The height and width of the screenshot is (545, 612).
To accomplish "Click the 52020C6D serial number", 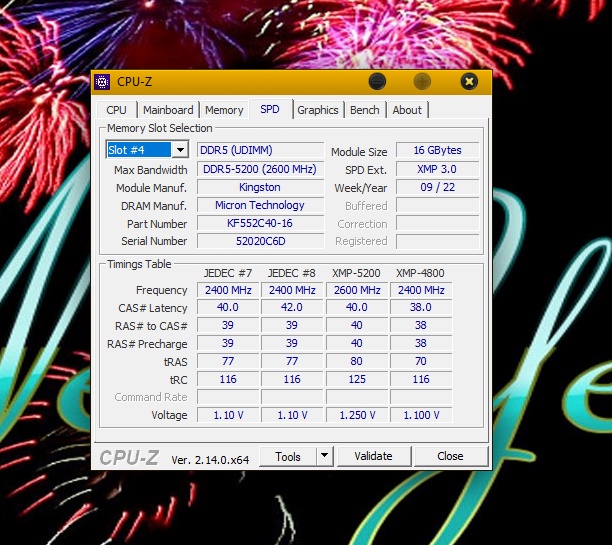I will point(260,241).
